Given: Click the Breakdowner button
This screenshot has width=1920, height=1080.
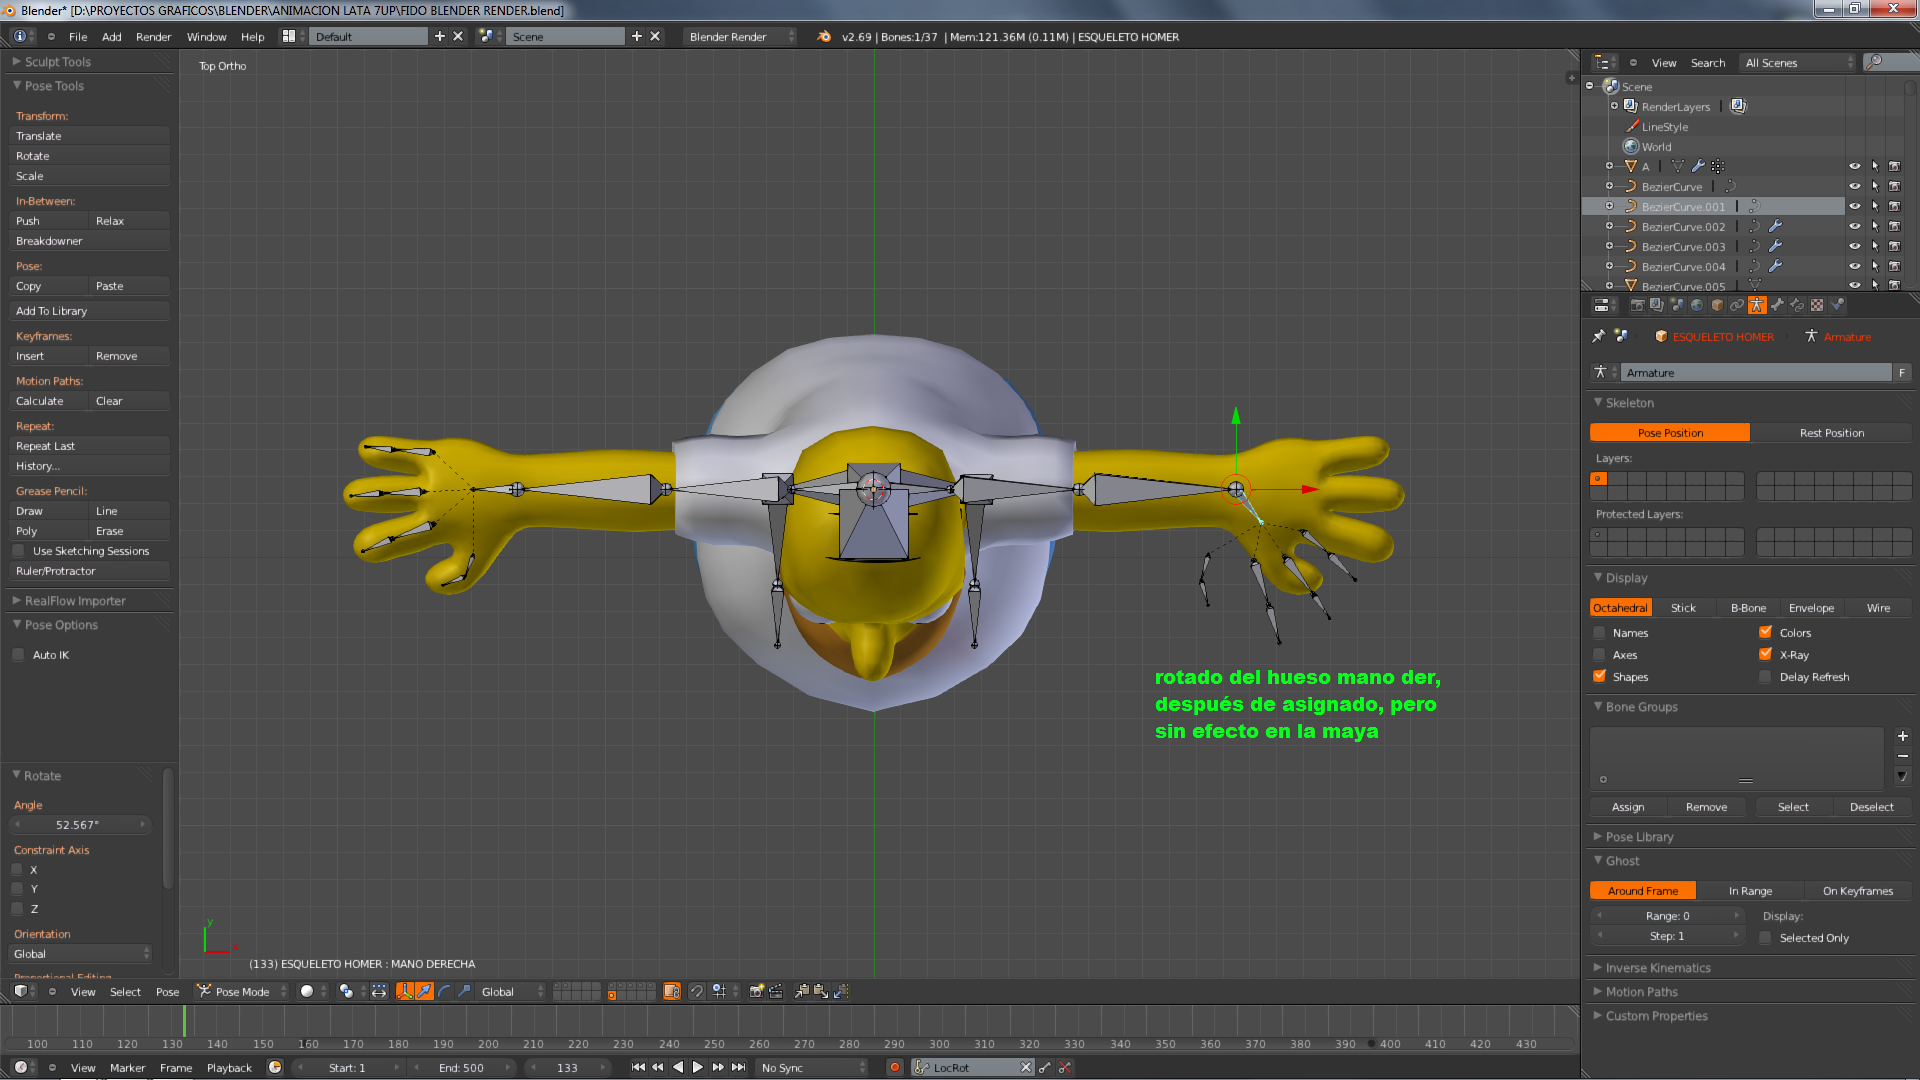Looking at the screenshot, I should pos(88,241).
